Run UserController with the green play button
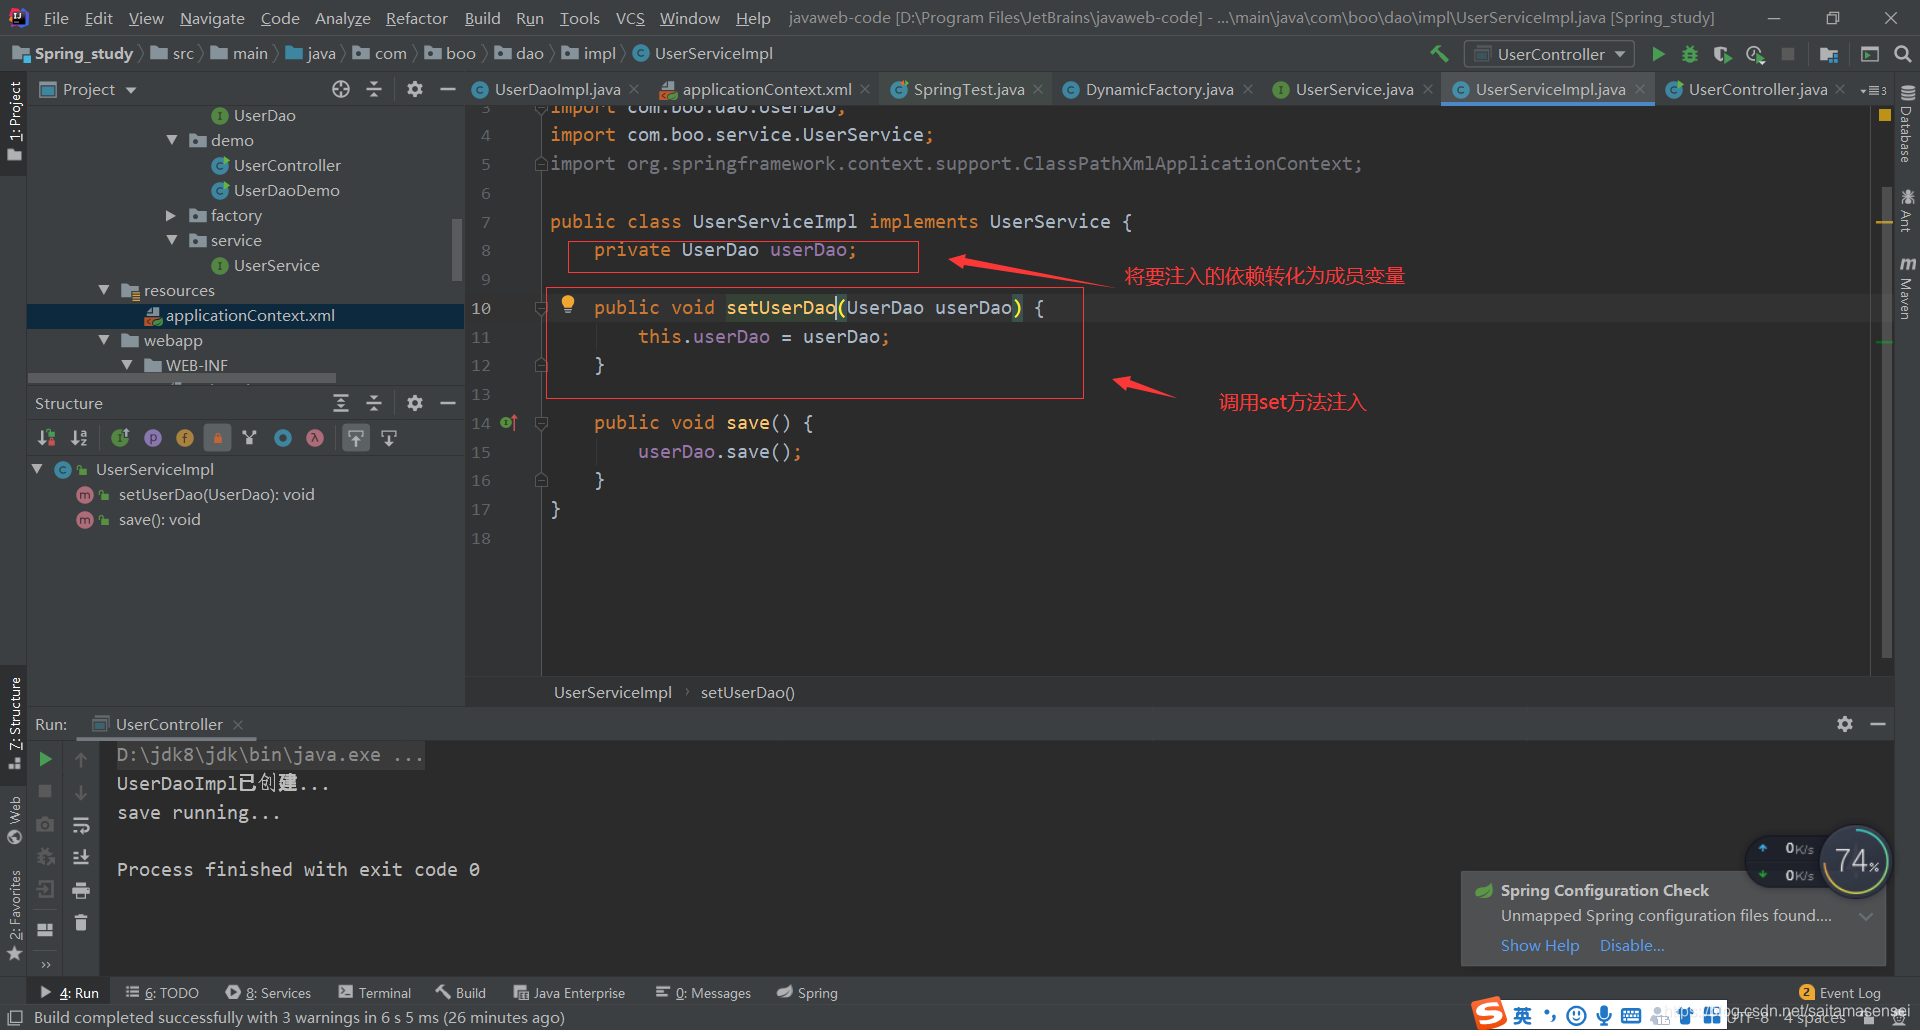Image resolution: width=1920 pixels, height=1030 pixels. click(1658, 54)
